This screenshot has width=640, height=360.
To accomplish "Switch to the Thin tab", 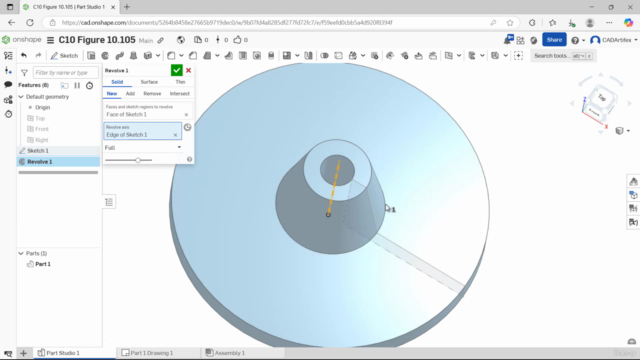I will pos(180,82).
